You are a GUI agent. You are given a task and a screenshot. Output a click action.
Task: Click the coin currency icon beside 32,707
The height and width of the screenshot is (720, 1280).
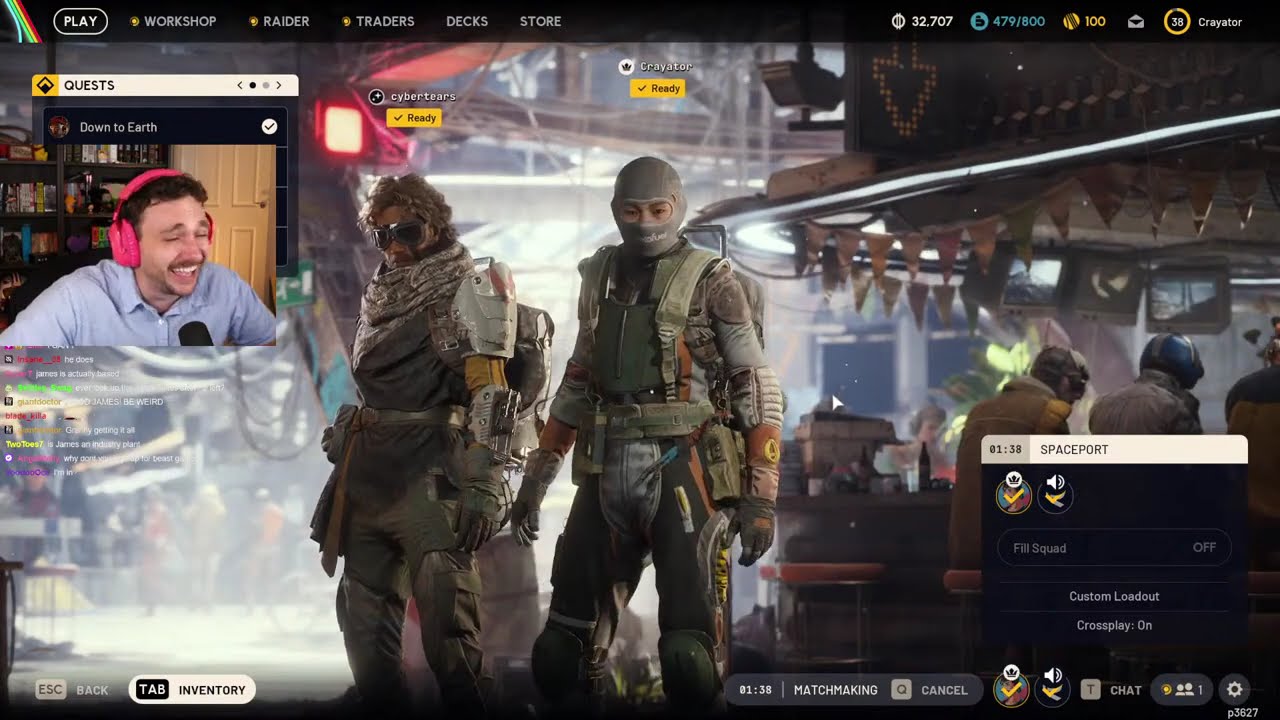click(898, 21)
